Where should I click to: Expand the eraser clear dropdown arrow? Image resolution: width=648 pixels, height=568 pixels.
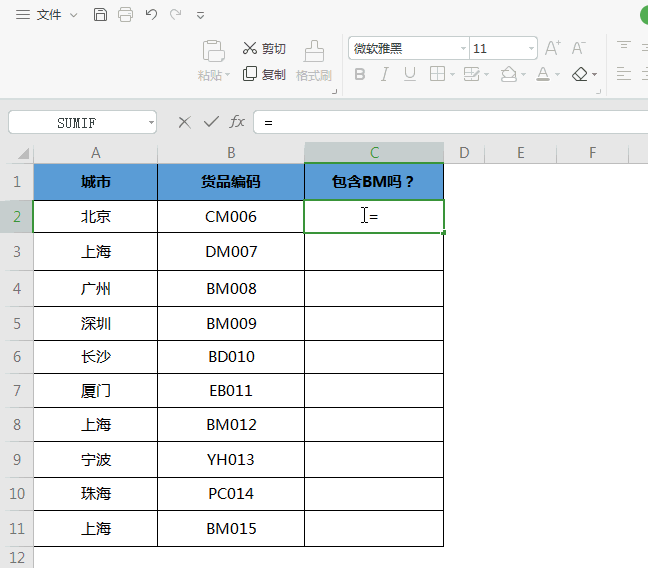point(594,75)
